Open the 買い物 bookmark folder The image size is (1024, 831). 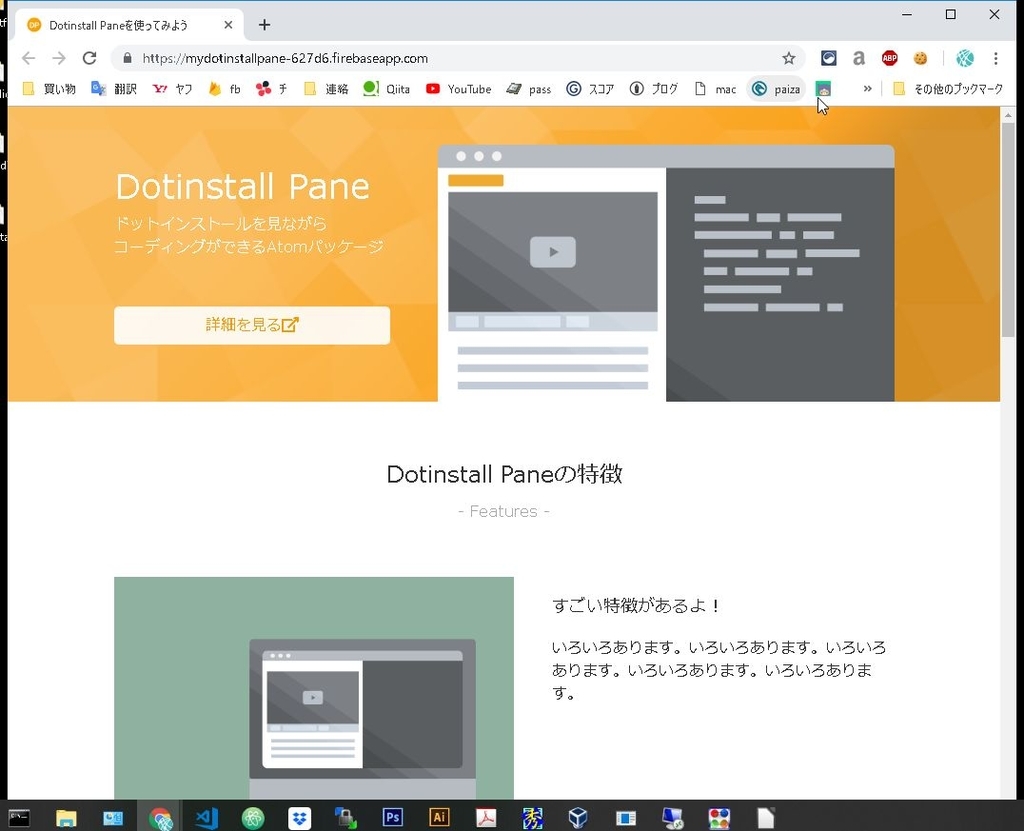click(x=49, y=89)
